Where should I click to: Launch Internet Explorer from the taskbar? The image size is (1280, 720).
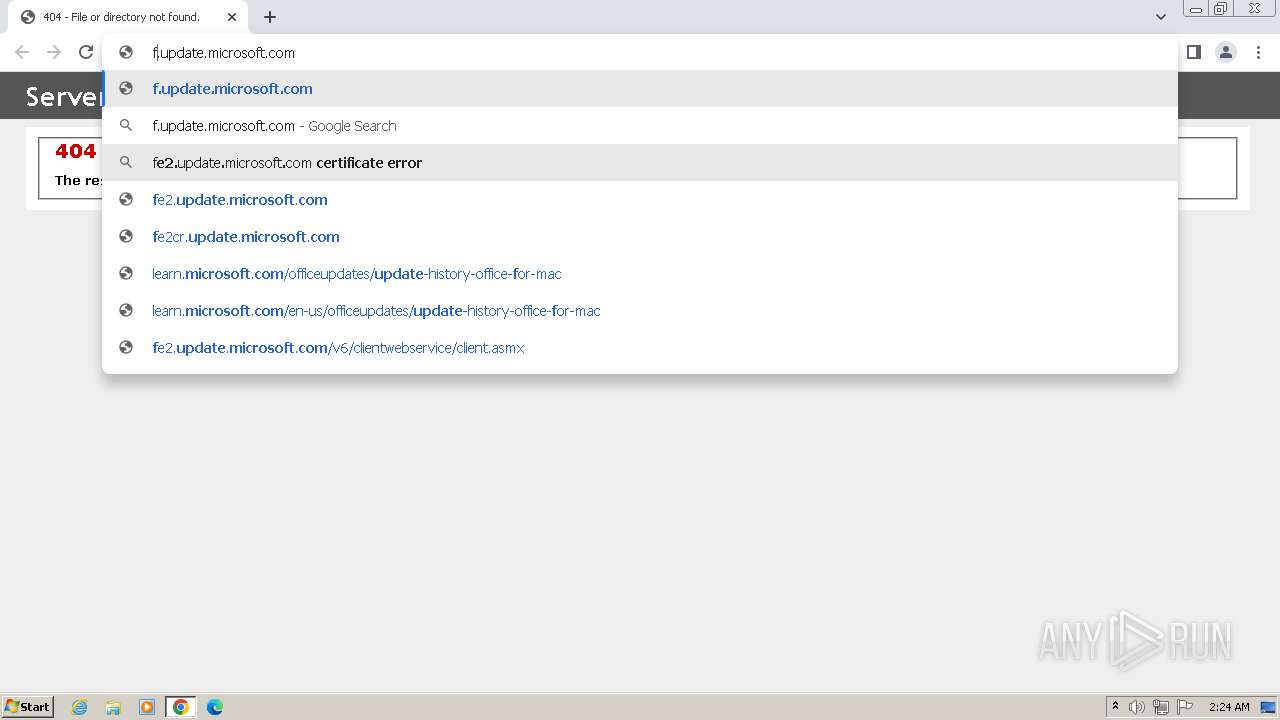pyautogui.click(x=79, y=707)
